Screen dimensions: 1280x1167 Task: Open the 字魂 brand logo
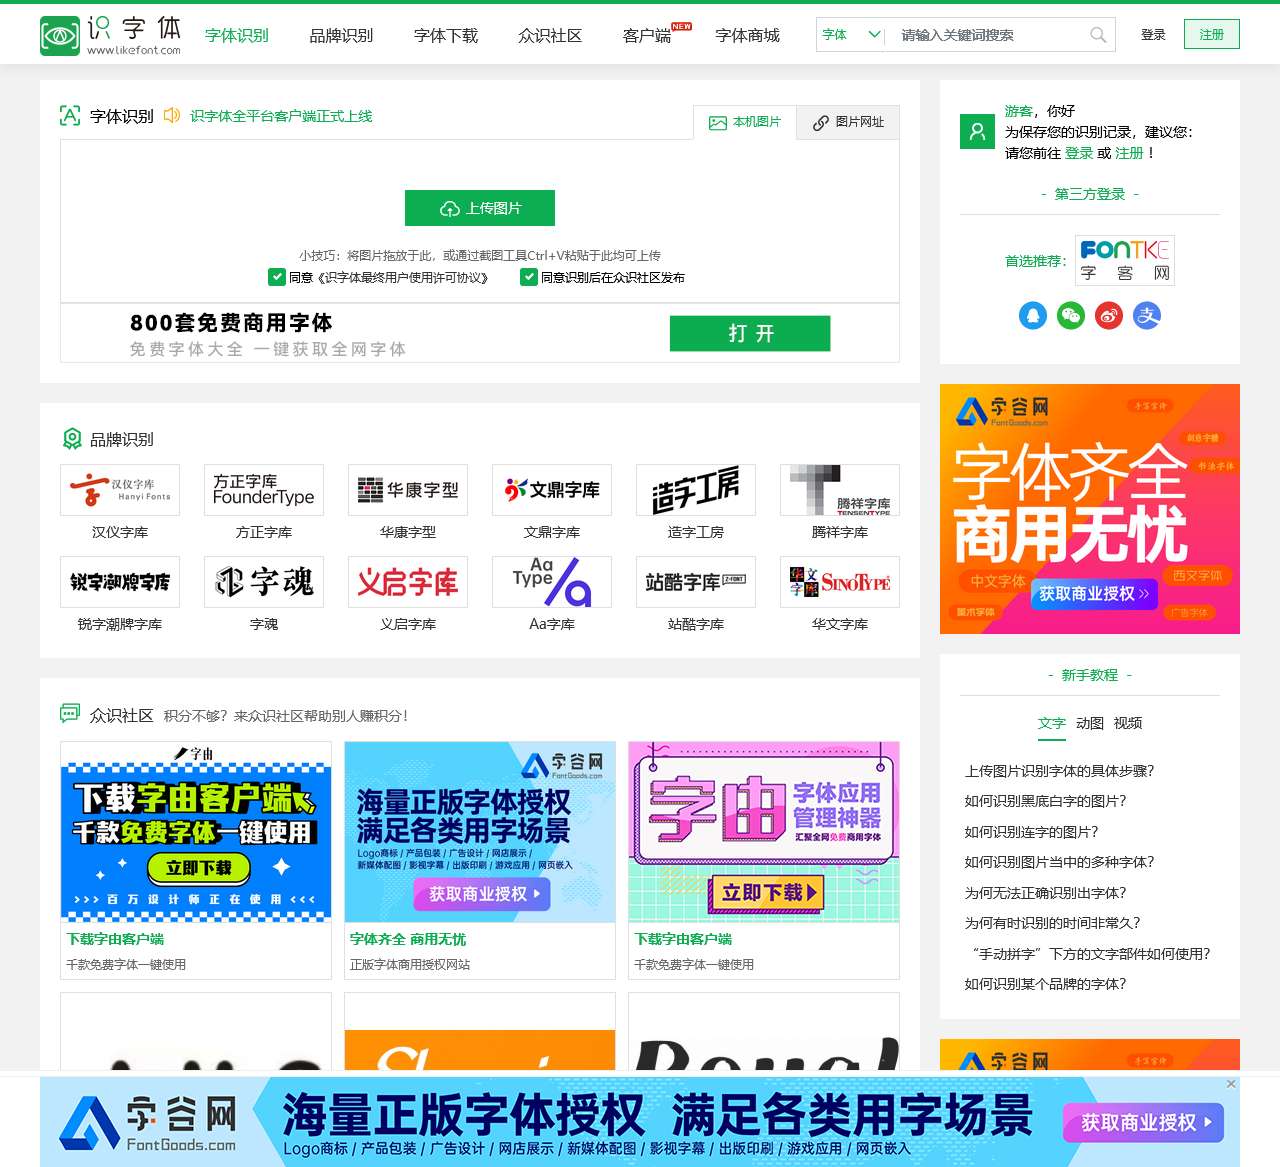pos(264,582)
